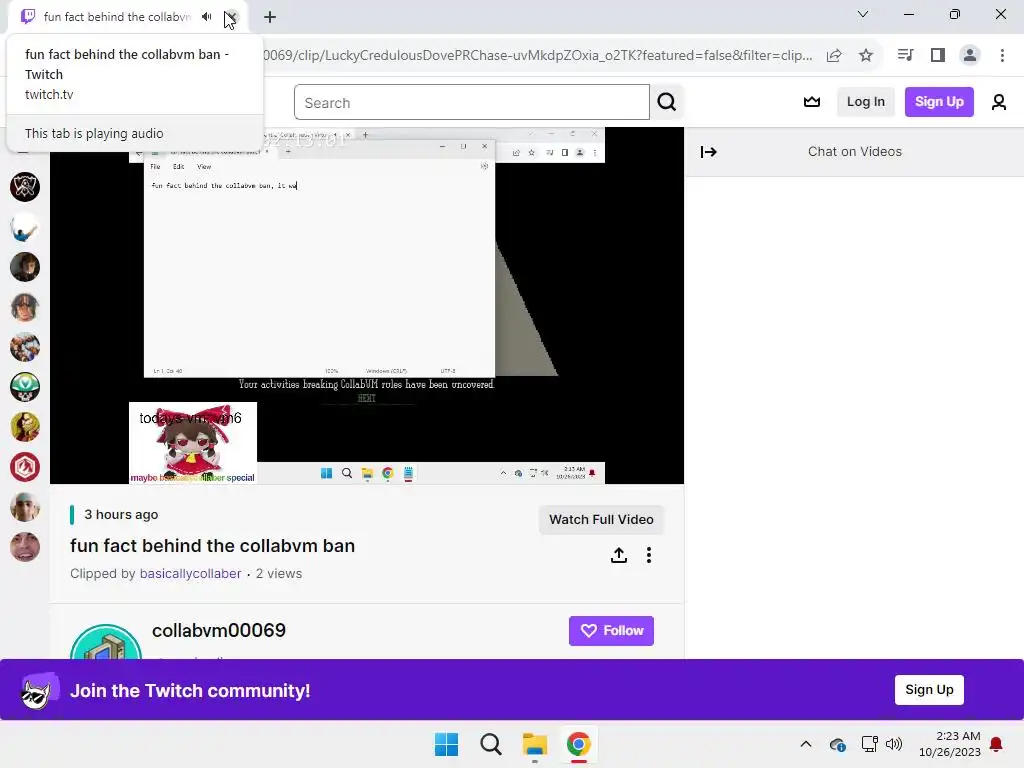This screenshot has width=1024, height=768.
Task: Click the purple Sign Up button in header
Action: coord(939,102)
